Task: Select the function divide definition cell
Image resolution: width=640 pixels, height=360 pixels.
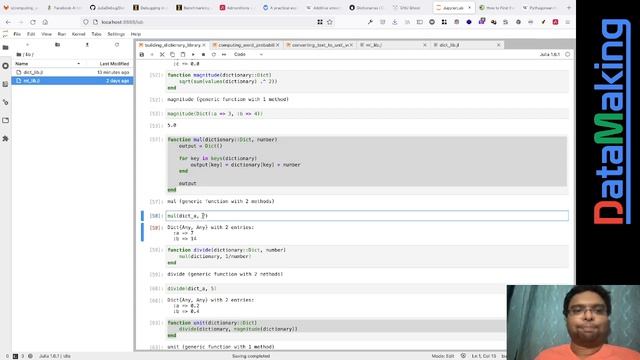Action: pyautogui.click(x=367, y=256)
